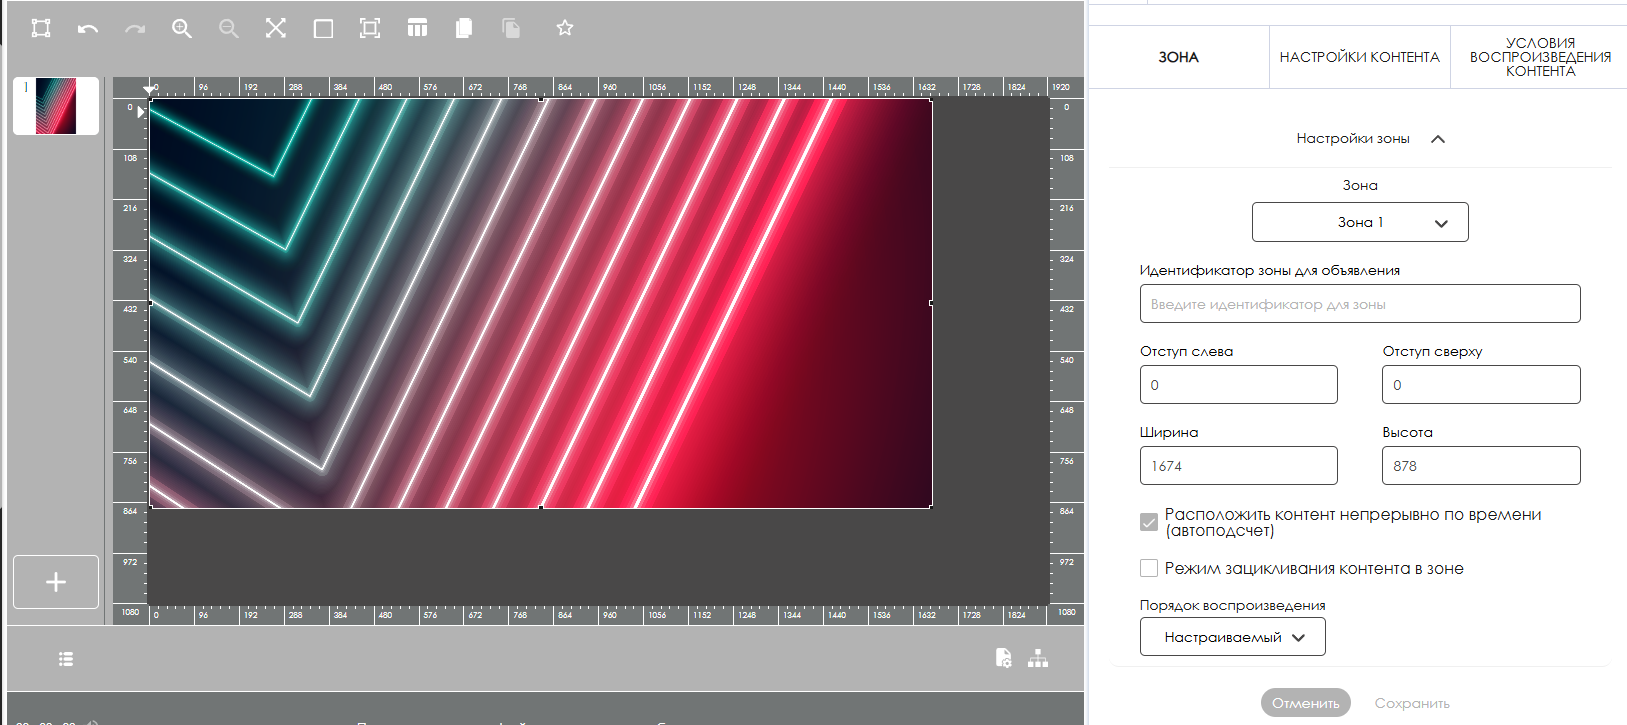1627x725 pixels.
Task: Click the copy pages icon
Action: [464, 29]
